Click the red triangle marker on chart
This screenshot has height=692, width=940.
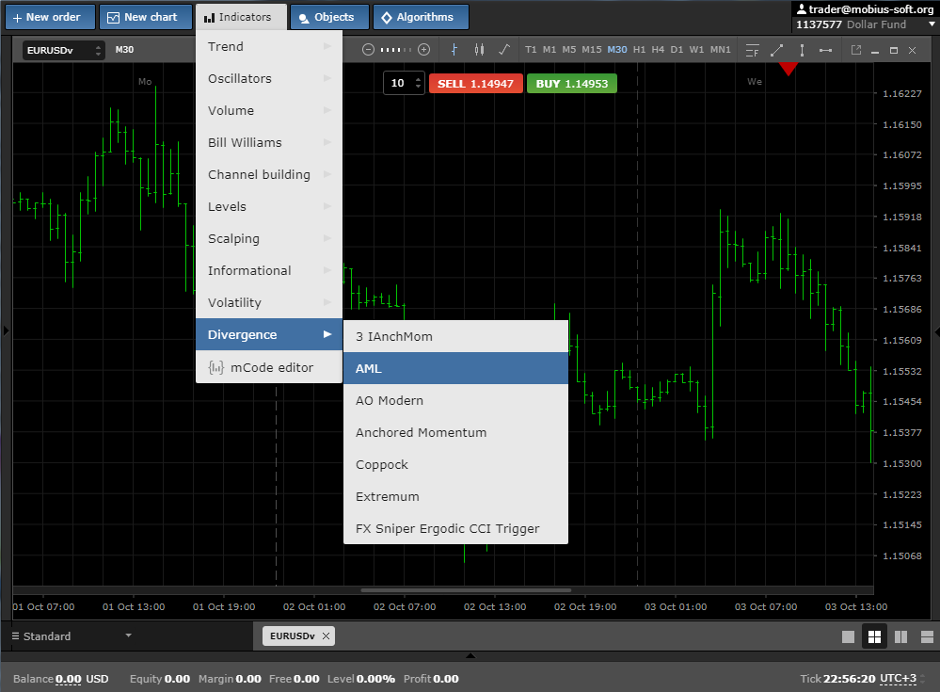coord(788,69)
